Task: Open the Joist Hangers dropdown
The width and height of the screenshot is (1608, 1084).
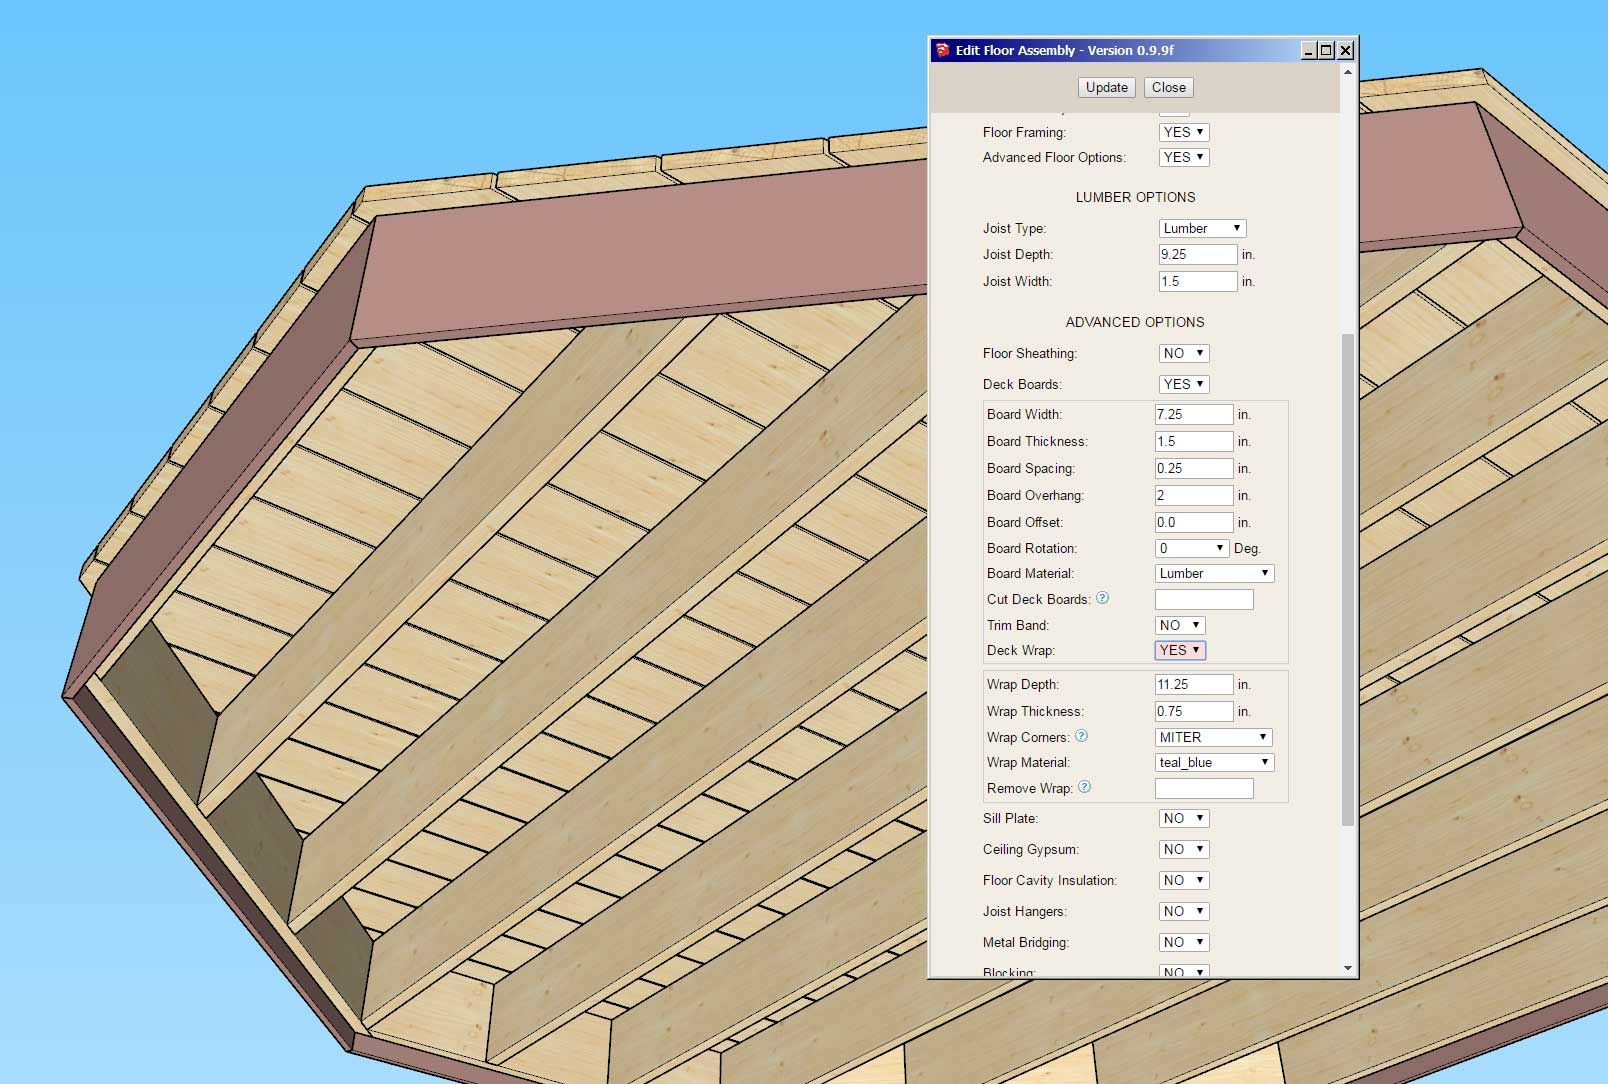Action: (1184, 911)
